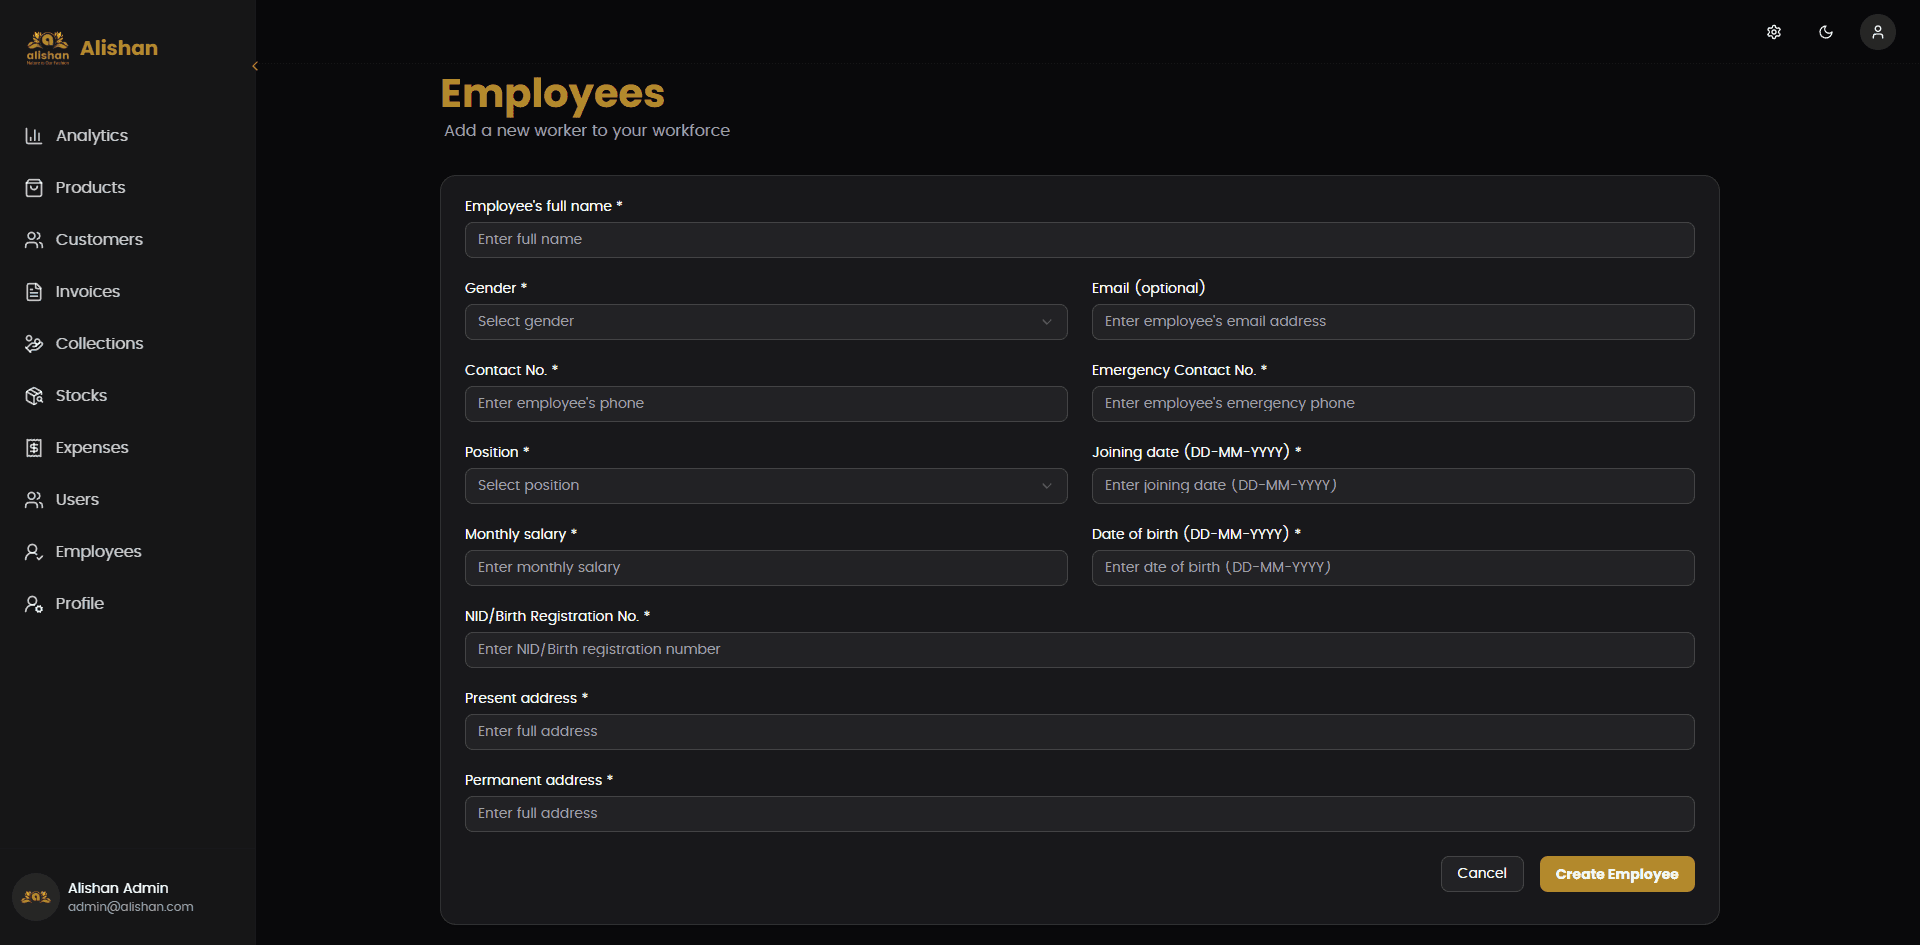The height and width of the screenshot is (945, 1920).
Task: Click the Alishan brand name
Action: tap(119, 48)
